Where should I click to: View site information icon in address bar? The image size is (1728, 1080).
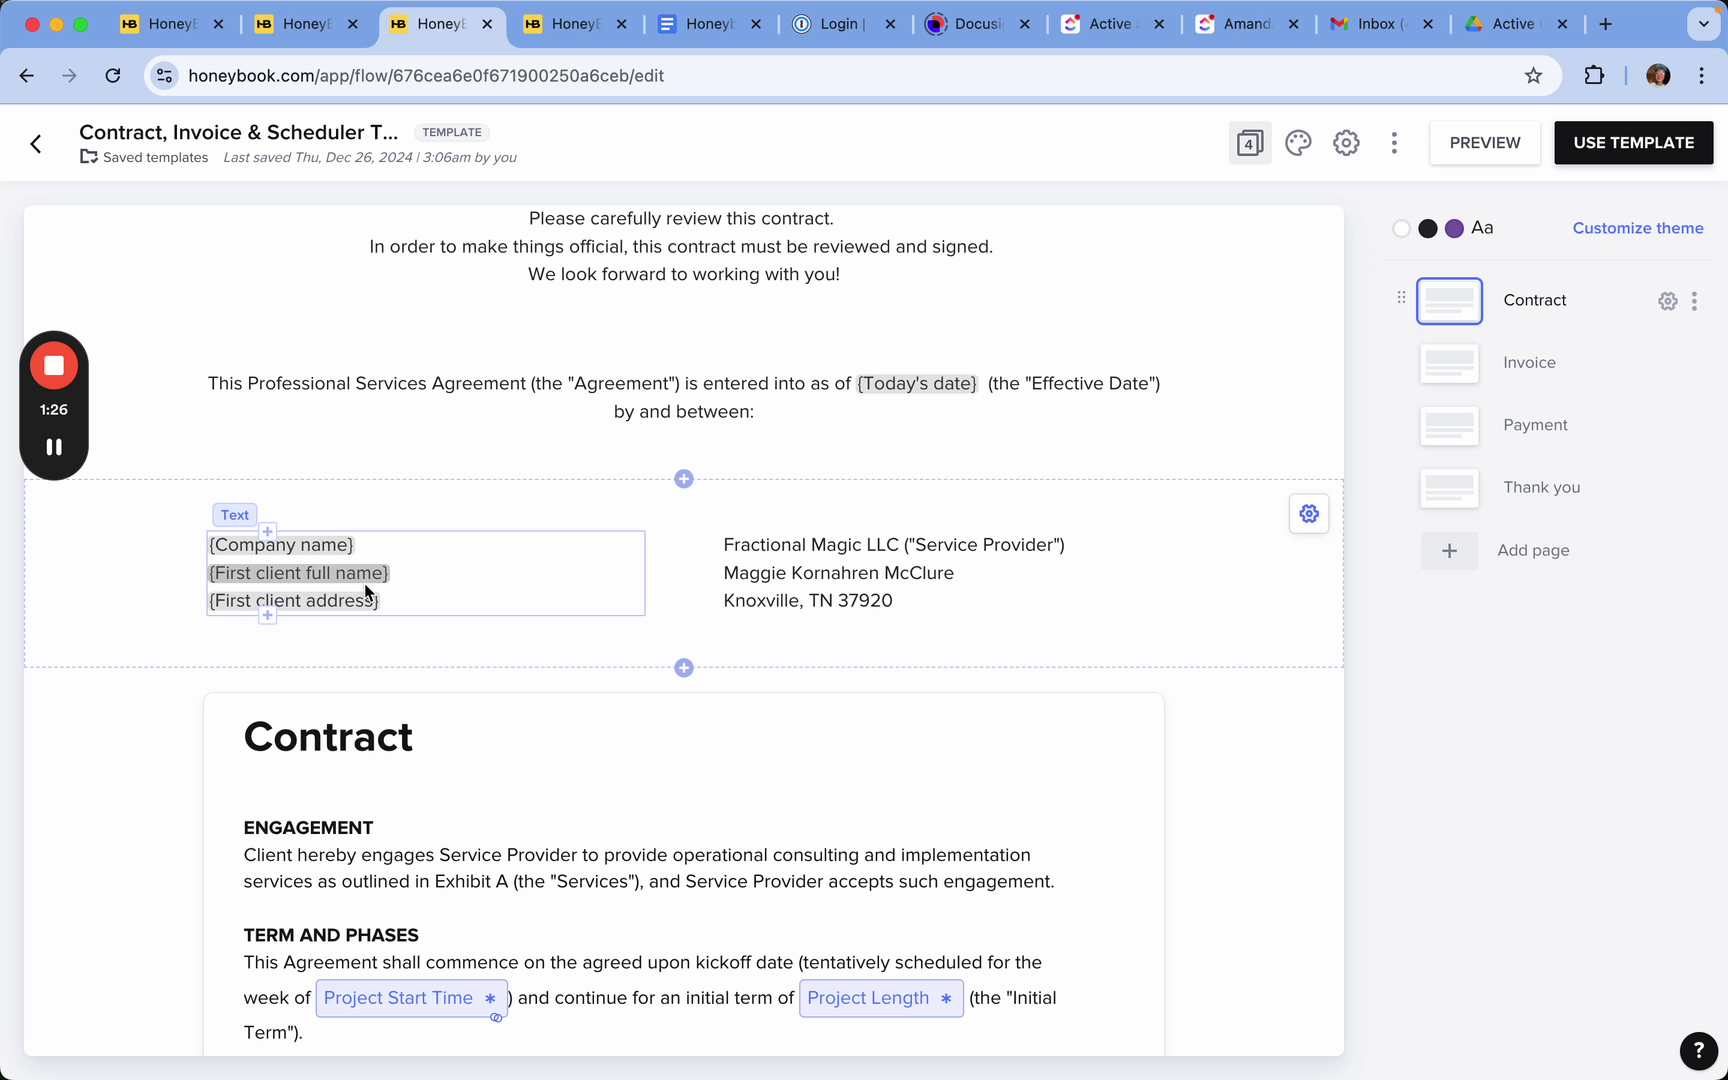click(165, 76)
